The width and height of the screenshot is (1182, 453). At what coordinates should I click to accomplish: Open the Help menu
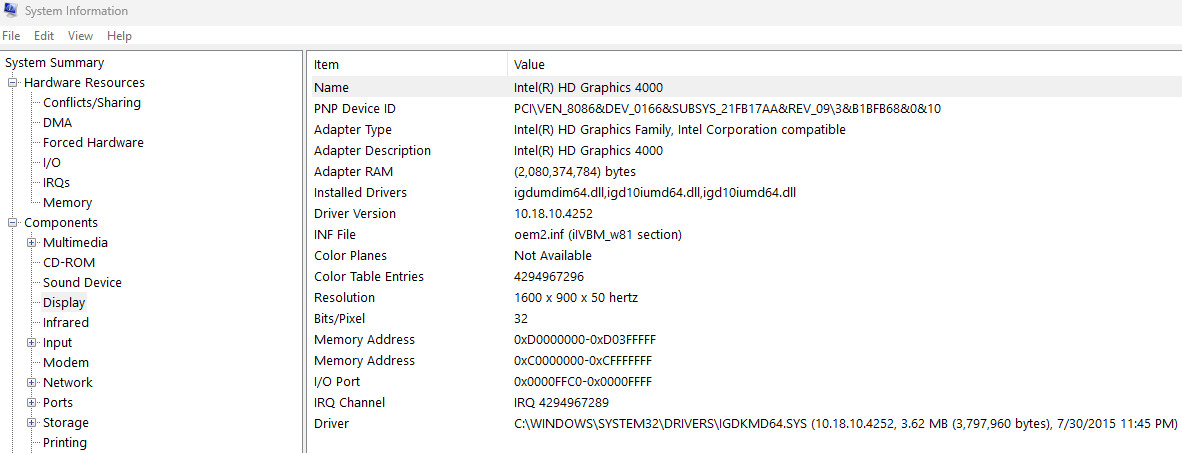click(119, 36)
